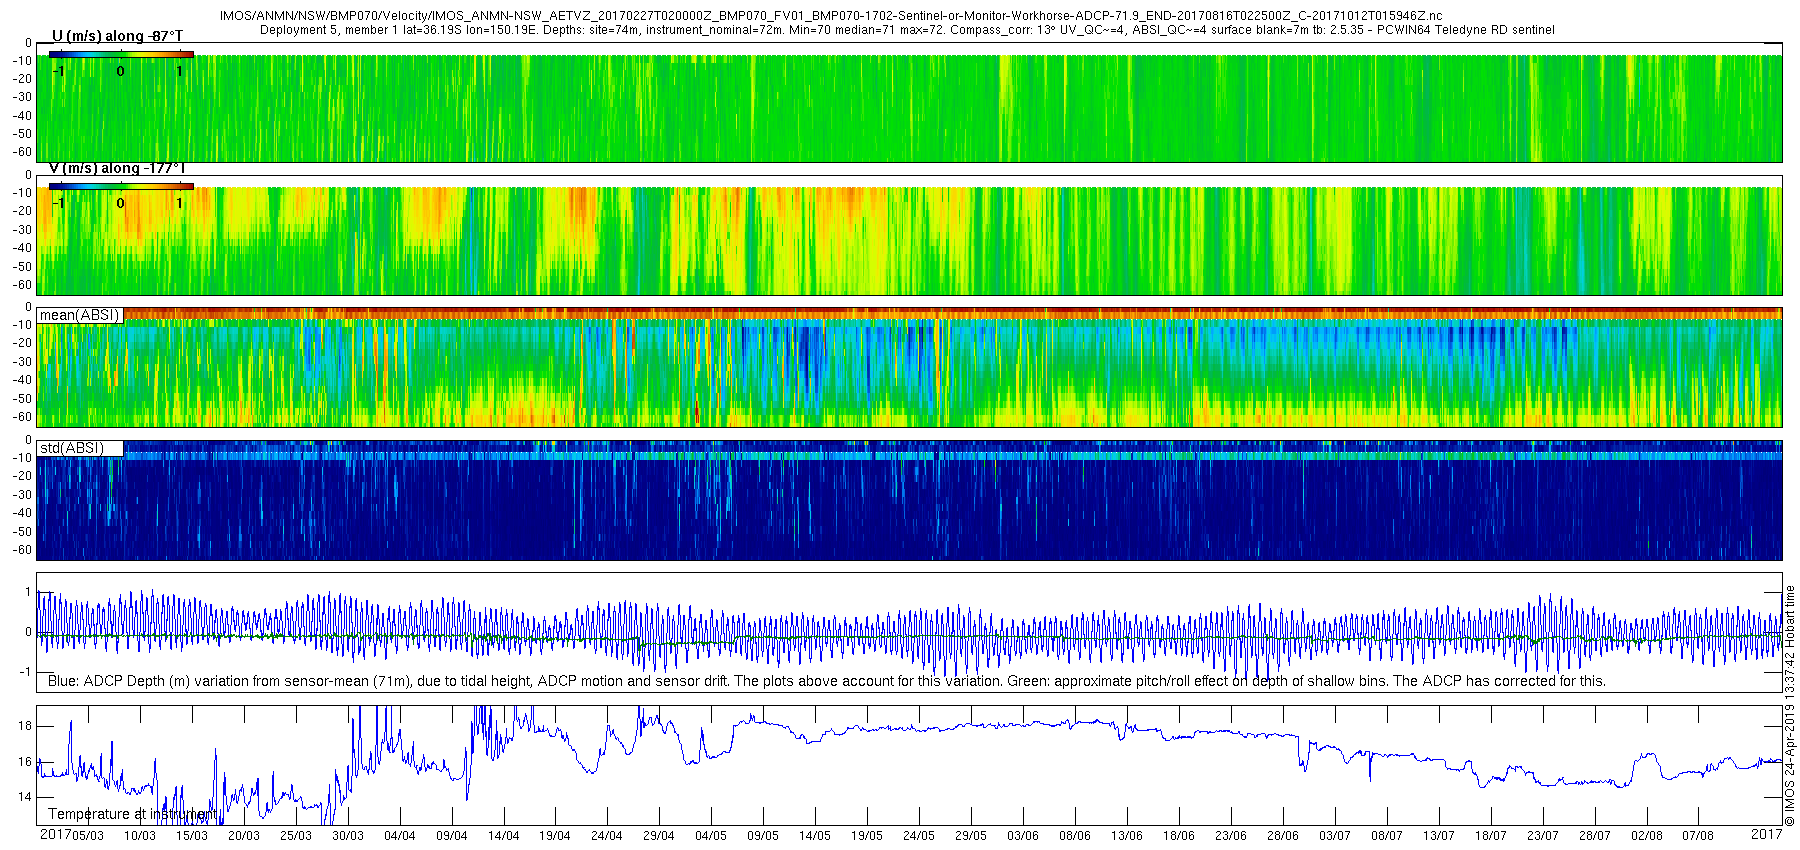Click the V velocity colorbar

tap(121, 186)
